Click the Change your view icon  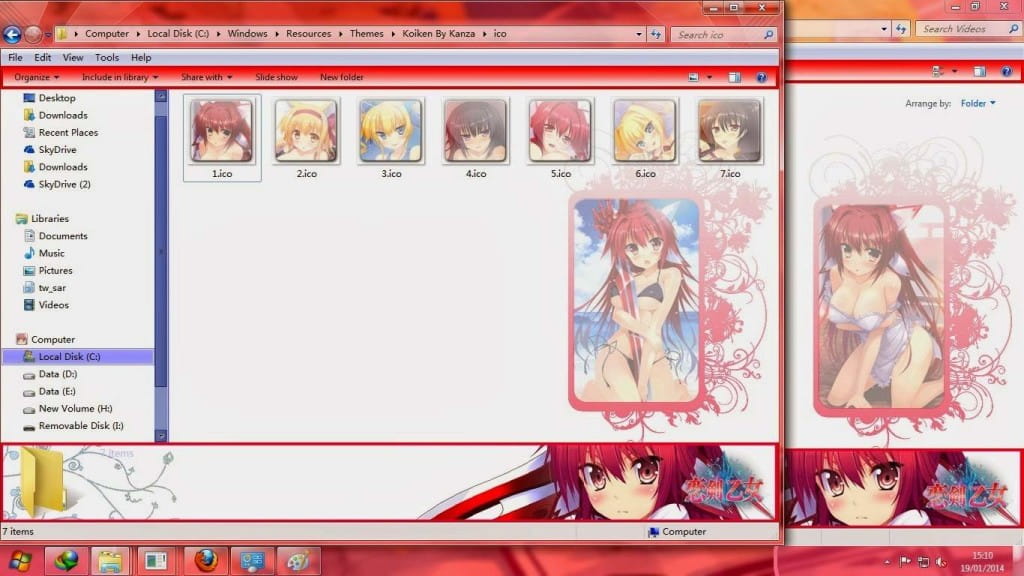(693, 77)
